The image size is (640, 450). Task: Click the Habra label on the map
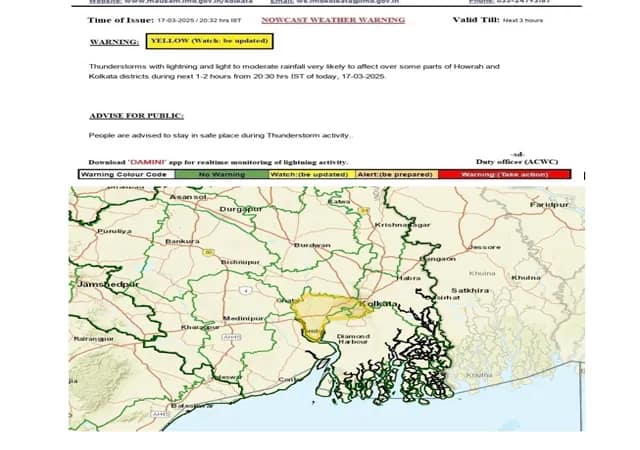(409, 278)
